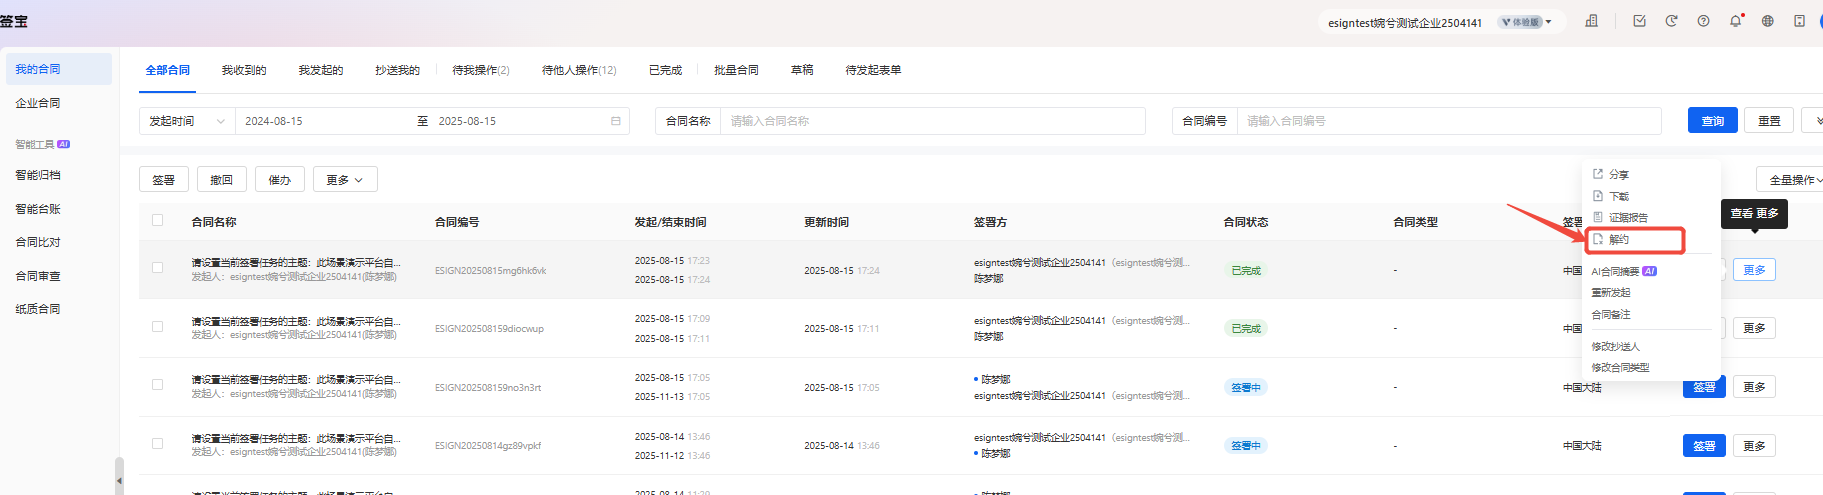Viewport: 1823px width, 495px height.
Task: Expand more search filters with double chevron
Action: tap(1814, 121)
